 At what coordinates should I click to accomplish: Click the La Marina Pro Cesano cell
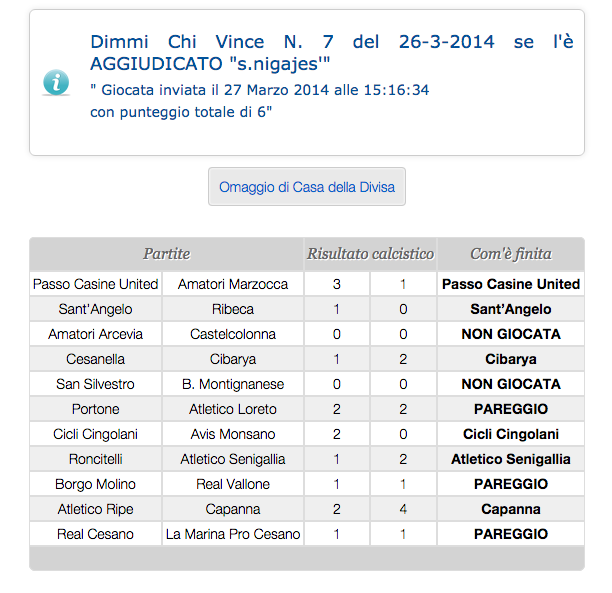[233, 534]
